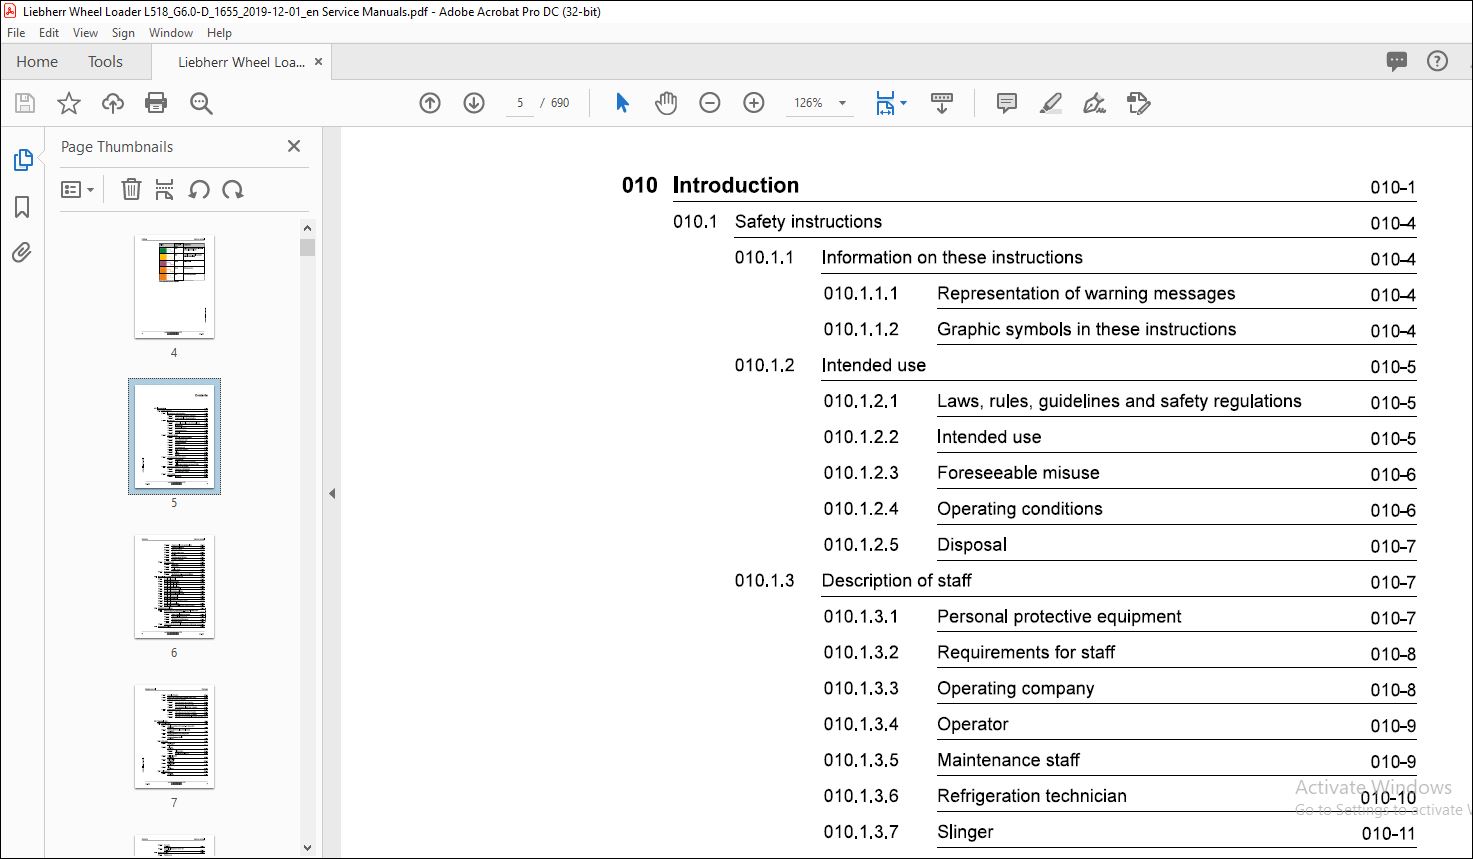Open the Sign document pen icon
The image size is (1473, 859).
[x=1094, y=103]
